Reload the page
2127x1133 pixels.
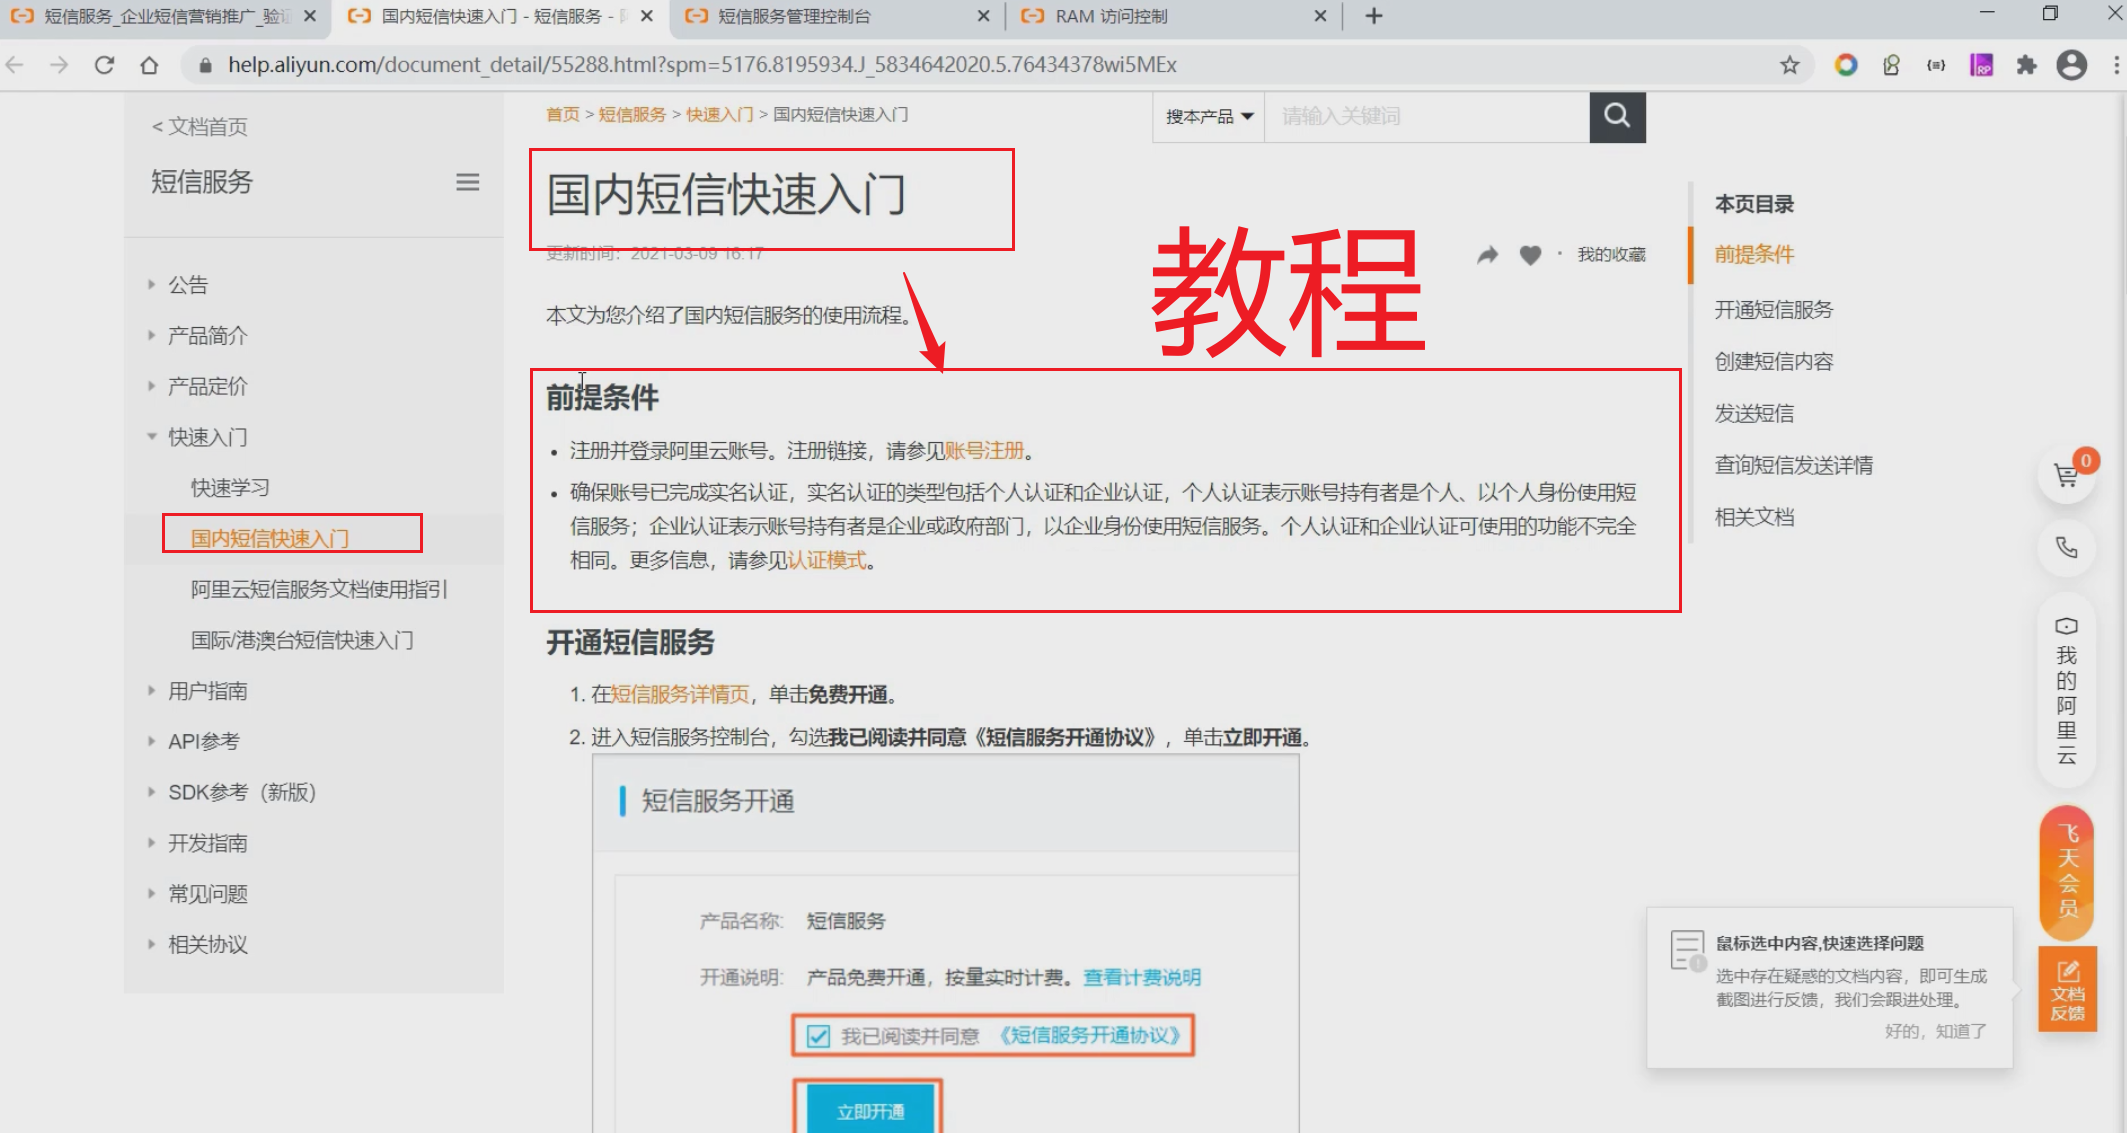click(x=104, y=65)
